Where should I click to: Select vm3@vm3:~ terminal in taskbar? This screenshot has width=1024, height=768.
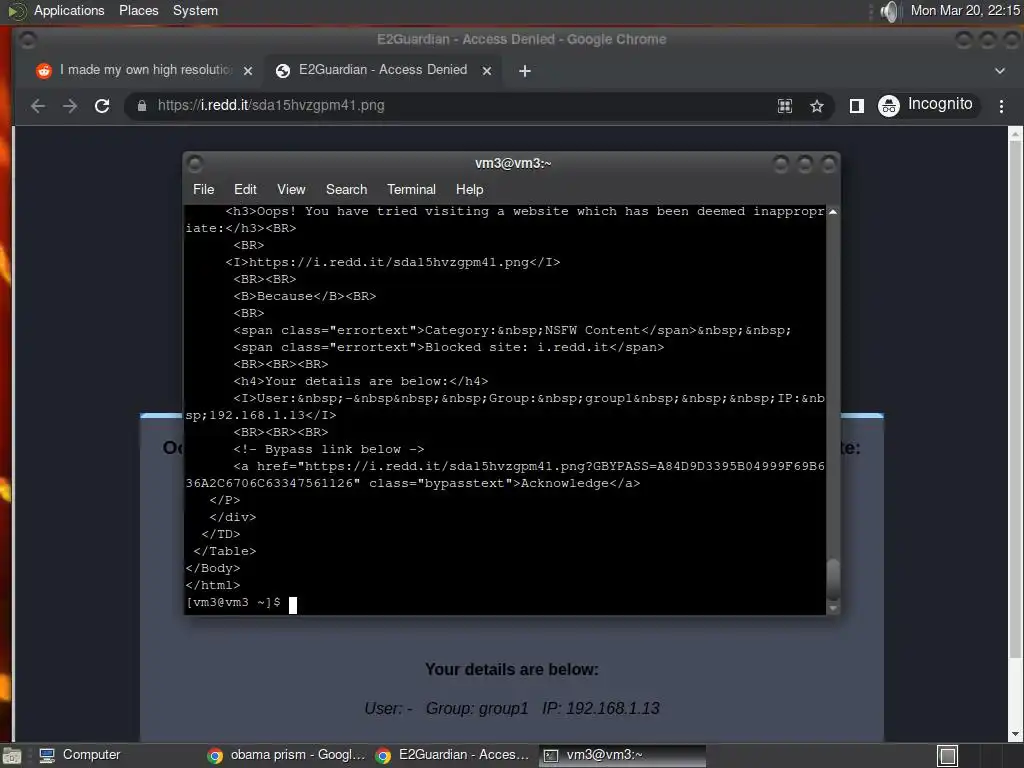(x=622, y=755)
